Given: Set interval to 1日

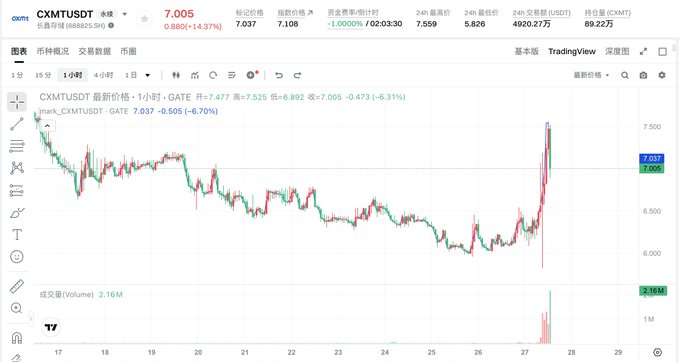Looking at the screenshot, I should tap(131, 75).
